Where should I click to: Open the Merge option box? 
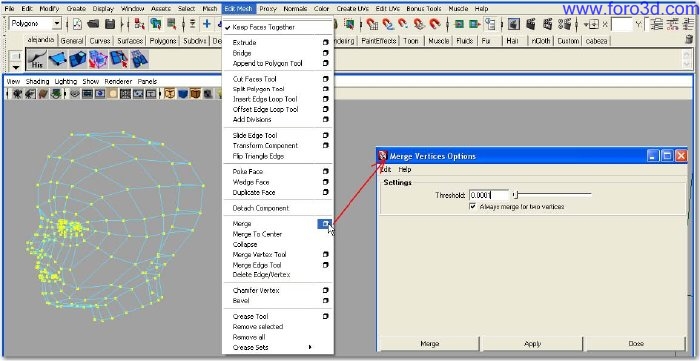[x=325, y=224]
